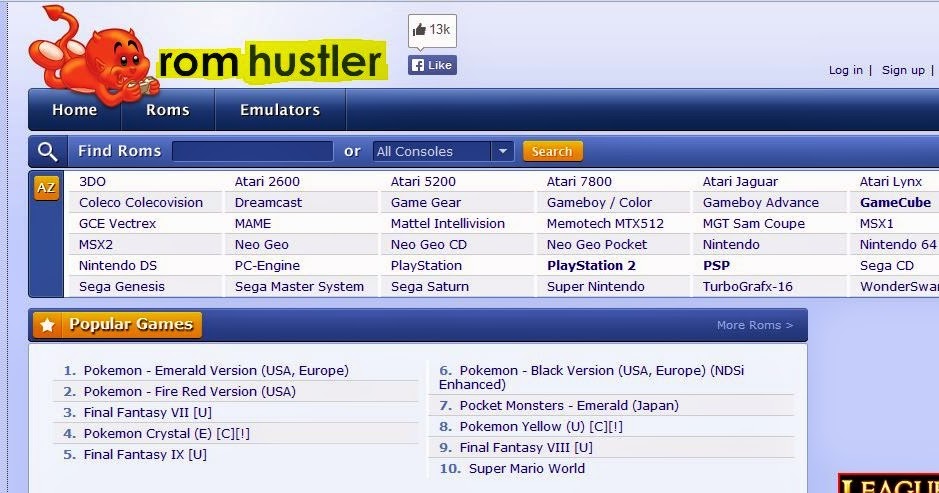Open the Roms menu tab
Image resolution: width=939 pixels, height=493 pixels.
coord(168,110)
